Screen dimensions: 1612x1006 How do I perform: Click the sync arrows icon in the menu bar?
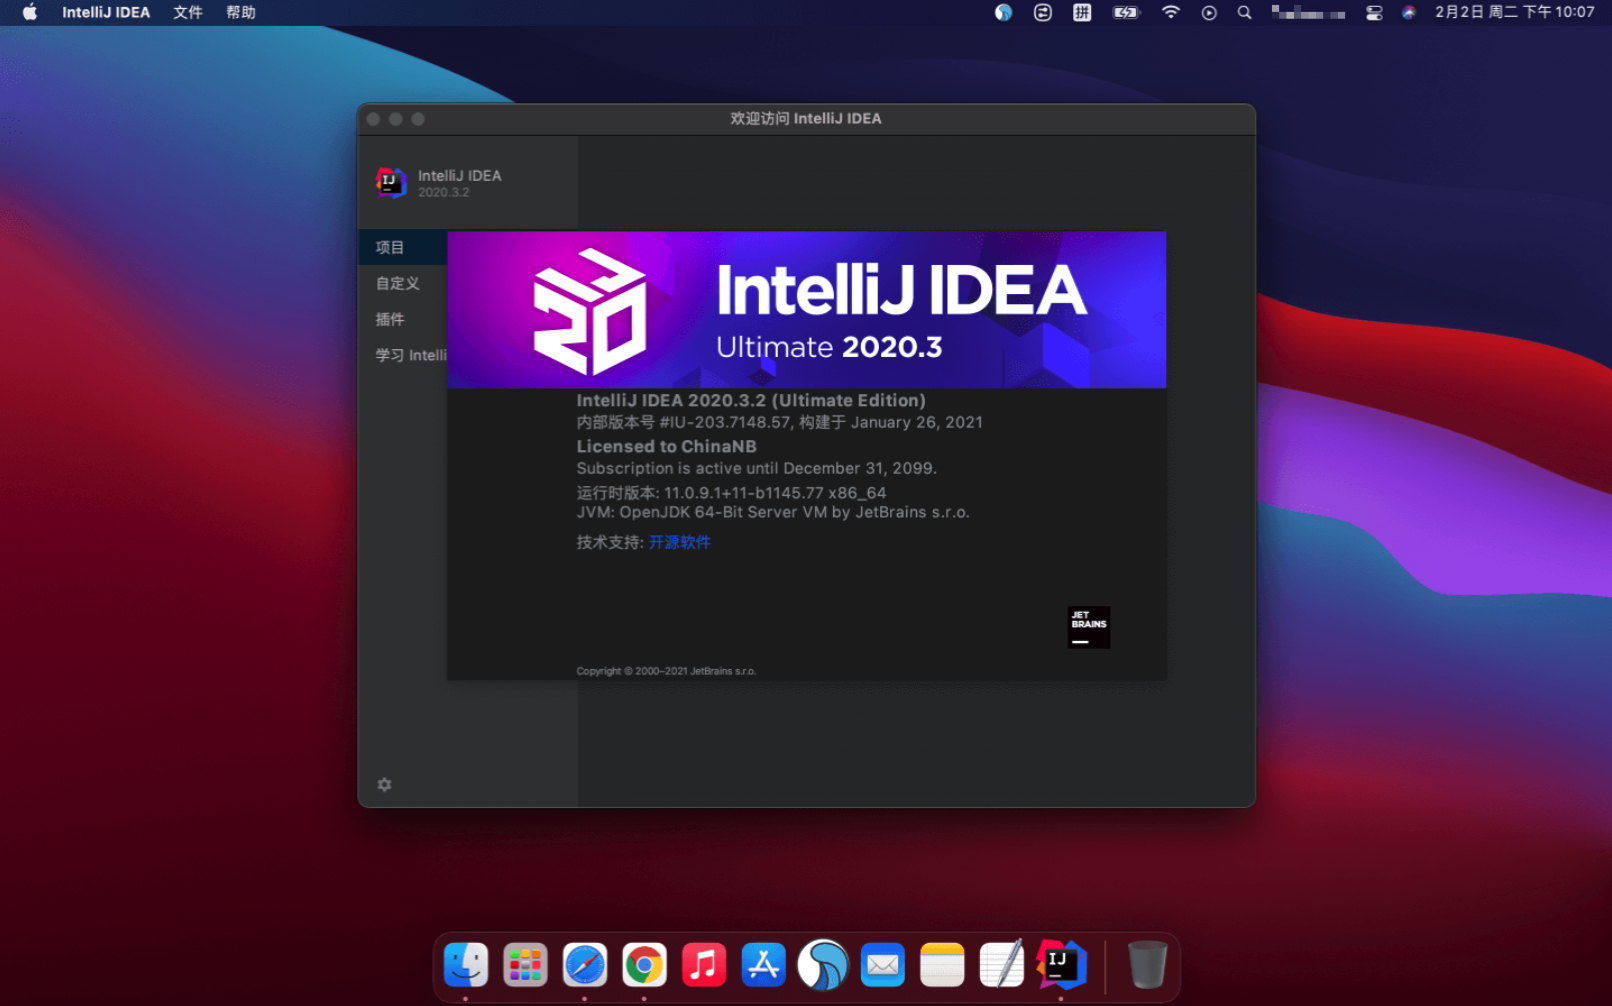(x=1042, y=12)
